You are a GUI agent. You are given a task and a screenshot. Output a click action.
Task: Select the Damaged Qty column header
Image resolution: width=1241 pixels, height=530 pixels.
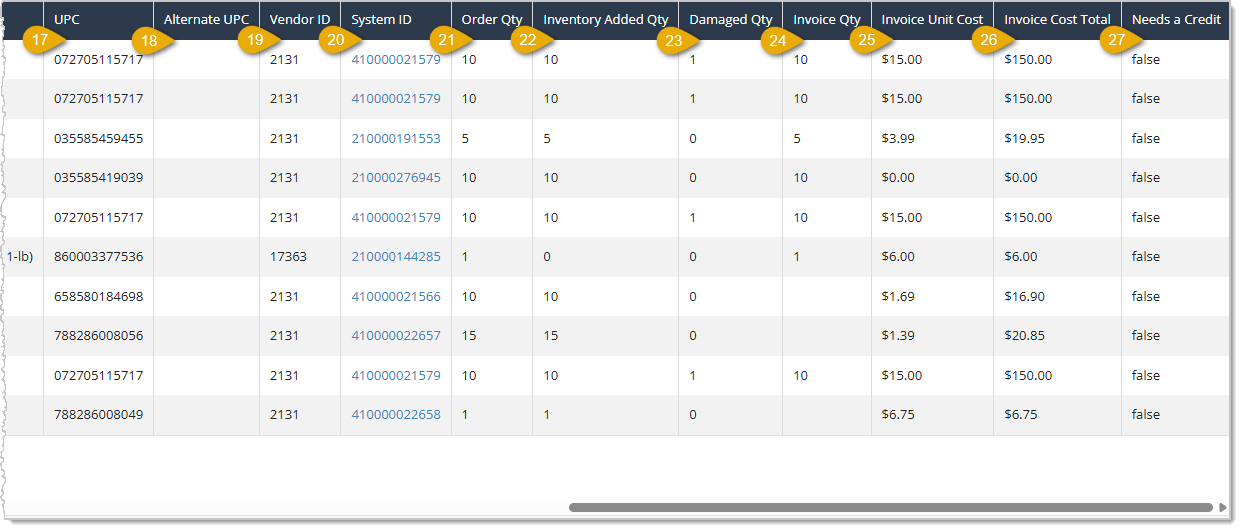tap(731, 19)
